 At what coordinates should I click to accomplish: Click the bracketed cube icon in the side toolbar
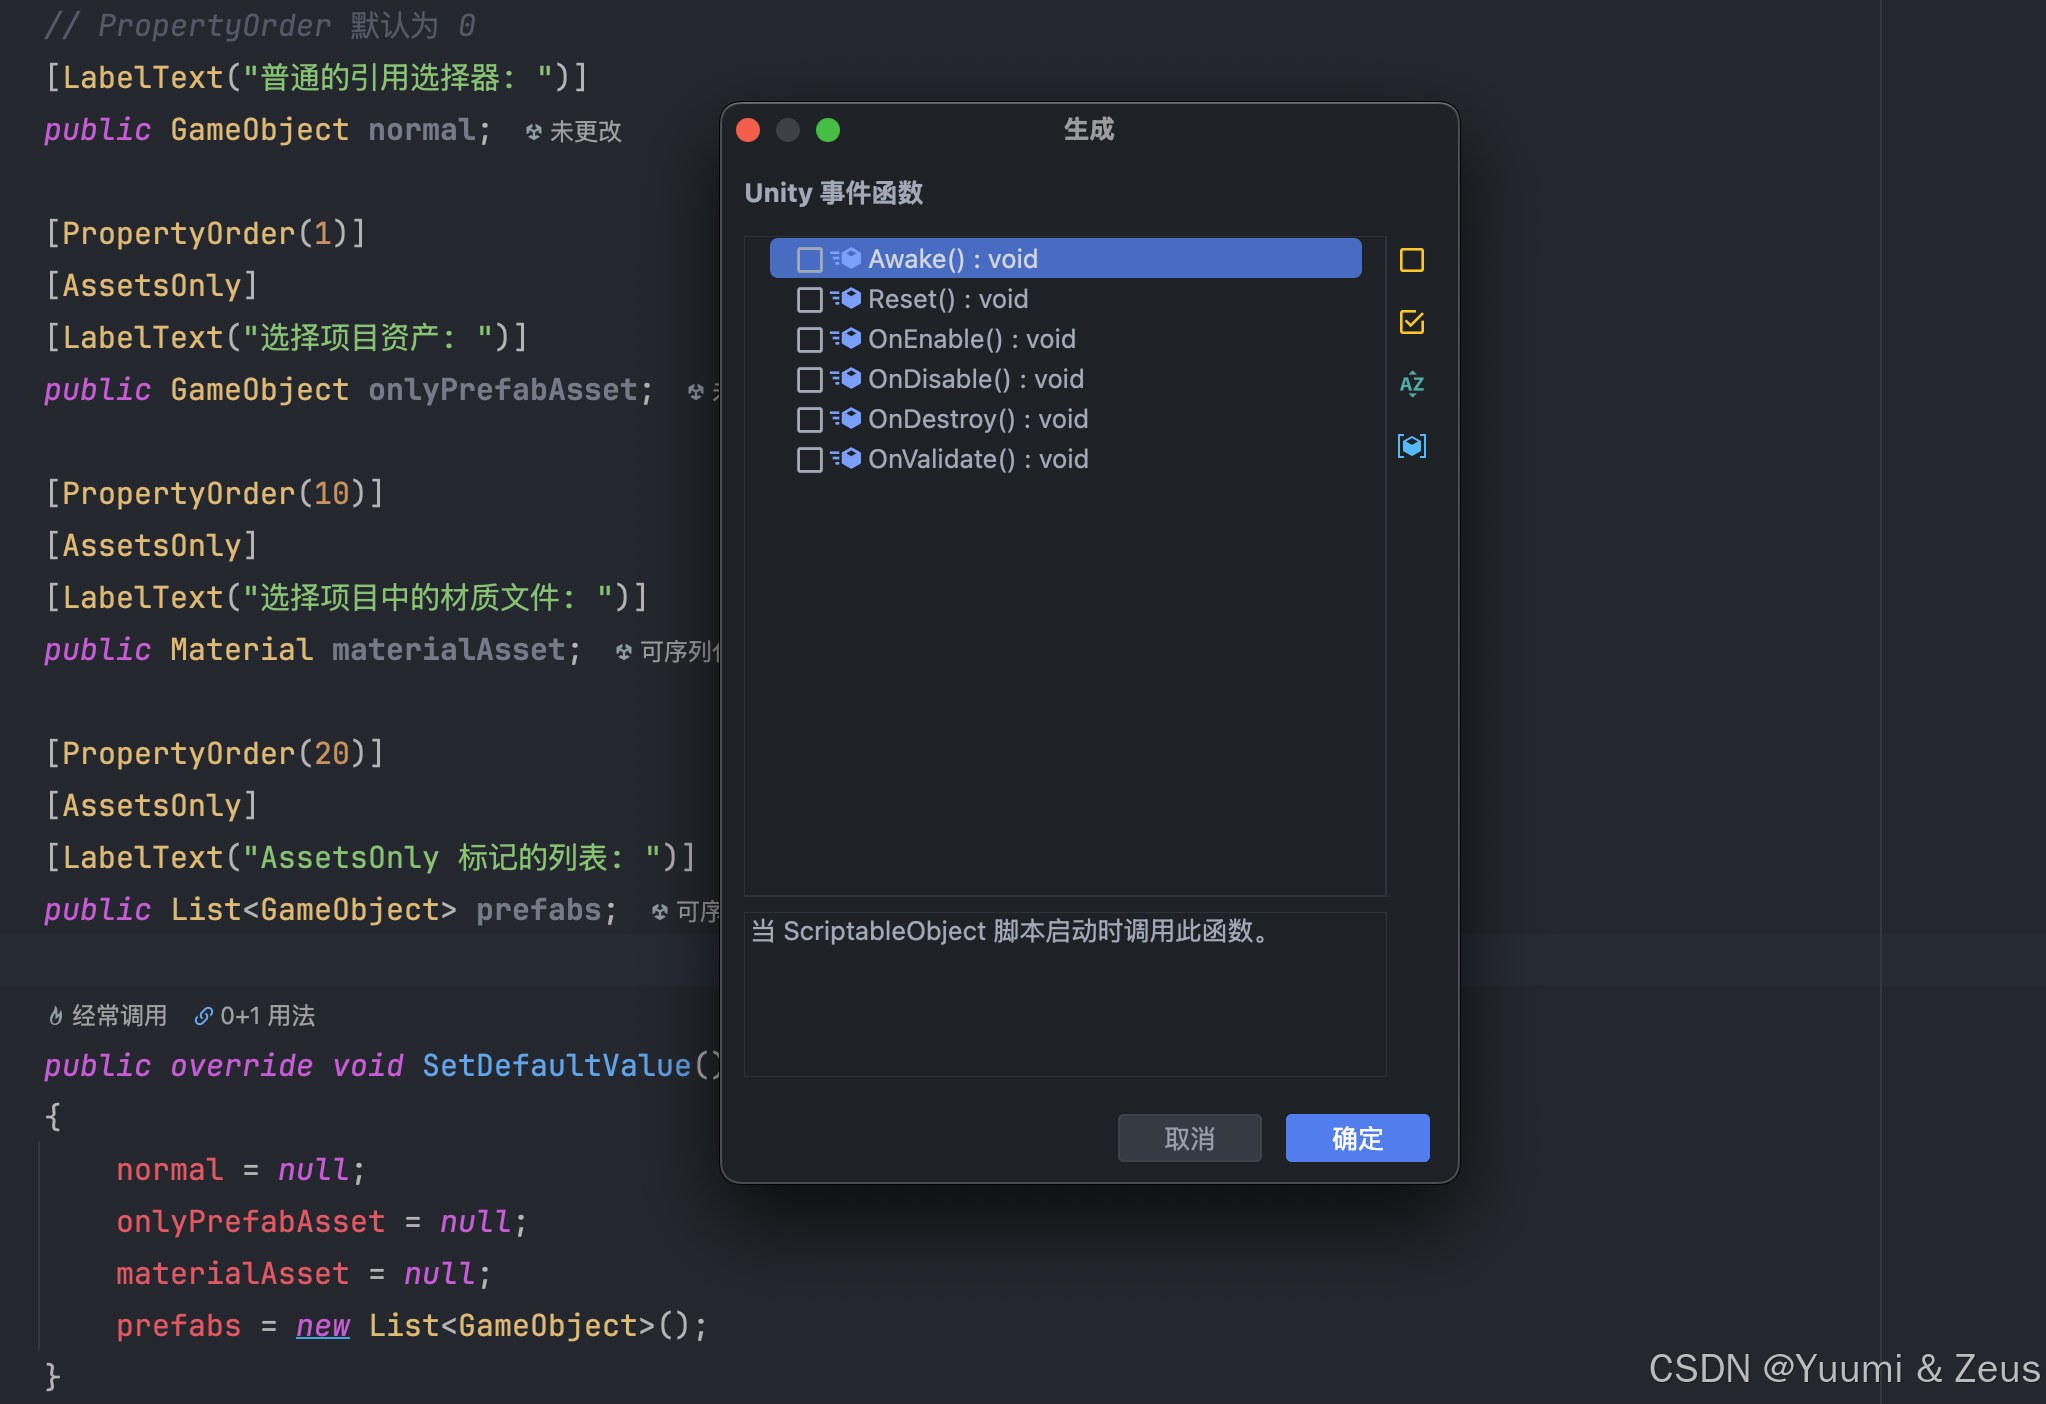pos(1411,446)
